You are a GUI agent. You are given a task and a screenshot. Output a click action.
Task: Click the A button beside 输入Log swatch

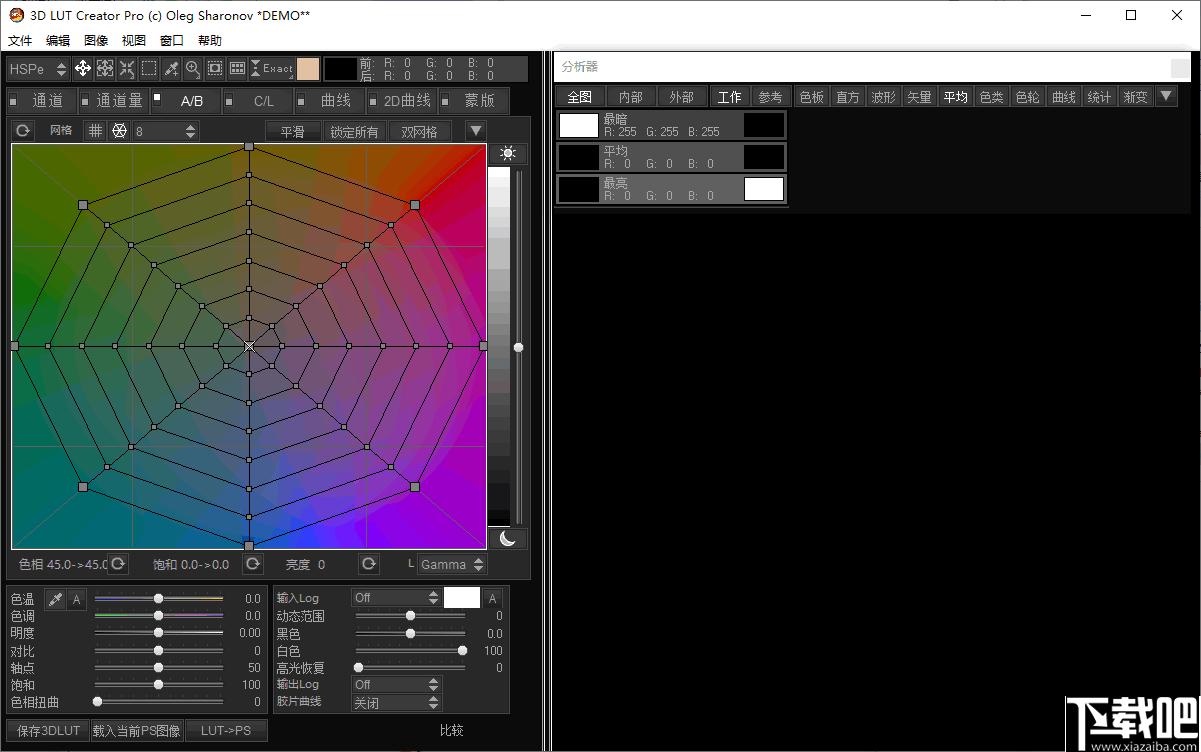click(x=492, y=598)
